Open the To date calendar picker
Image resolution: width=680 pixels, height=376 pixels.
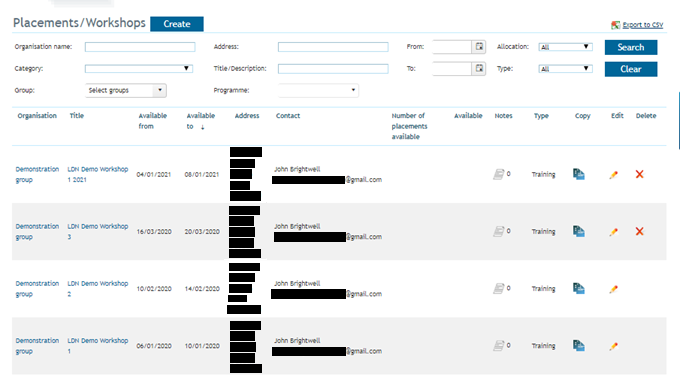click(479, 68)
